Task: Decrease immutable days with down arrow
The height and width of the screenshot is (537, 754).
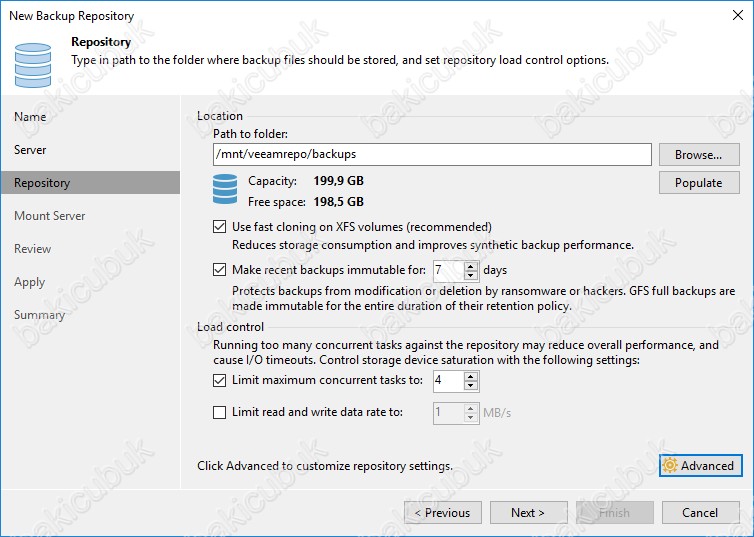Action: [x=471, y=275]
